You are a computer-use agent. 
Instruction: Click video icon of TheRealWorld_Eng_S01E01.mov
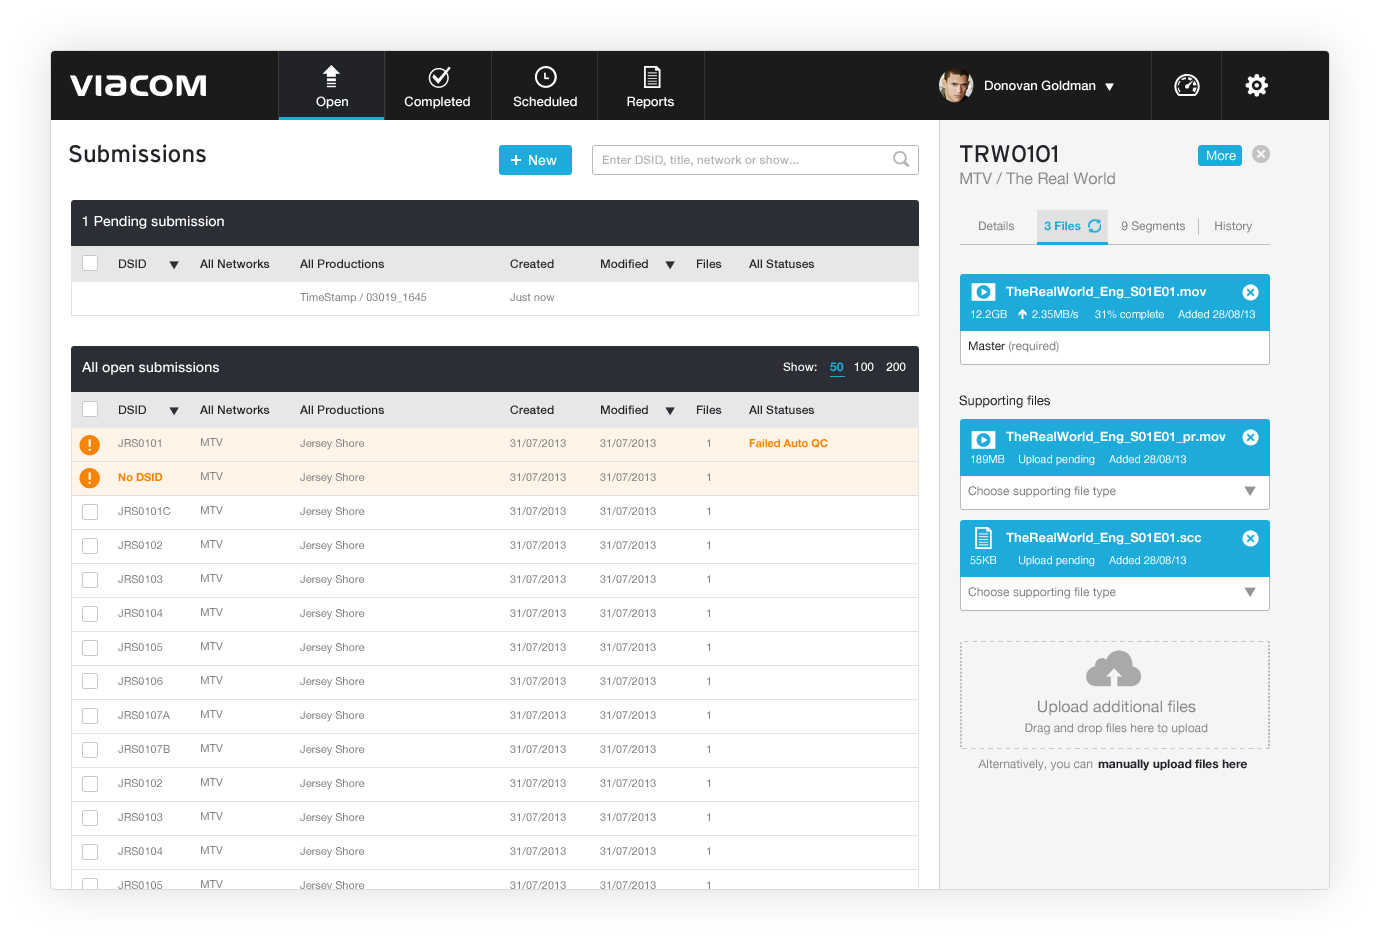click(983, 292)
